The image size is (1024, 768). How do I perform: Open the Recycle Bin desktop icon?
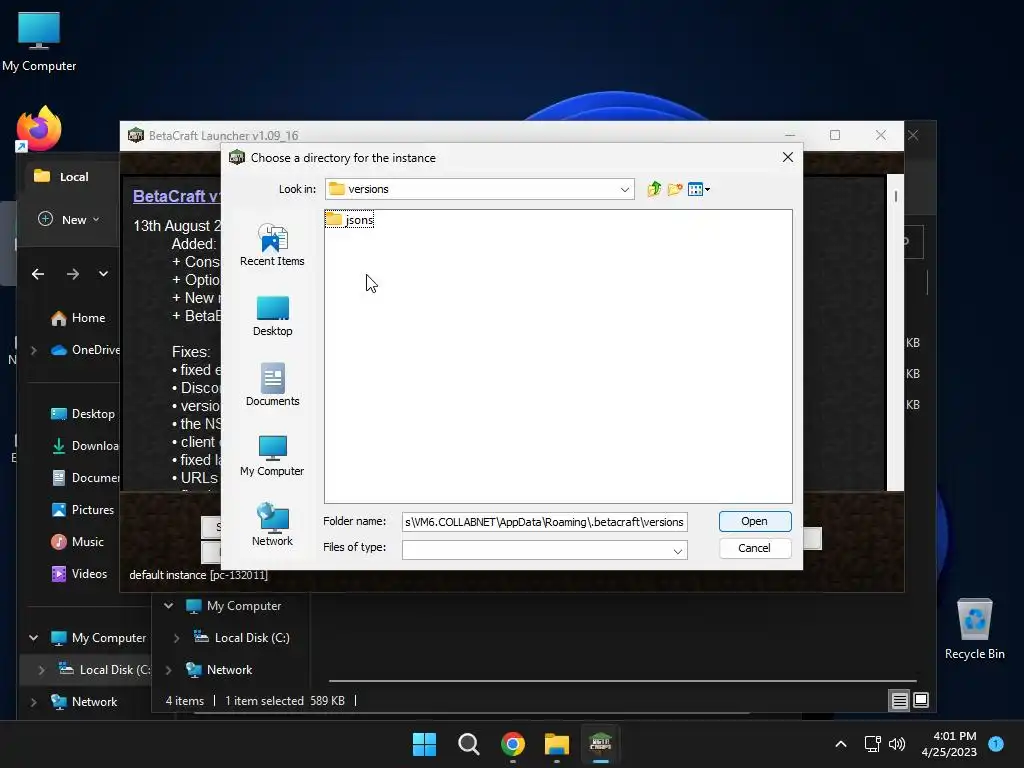pyautogui.click(x=974, y=629)
